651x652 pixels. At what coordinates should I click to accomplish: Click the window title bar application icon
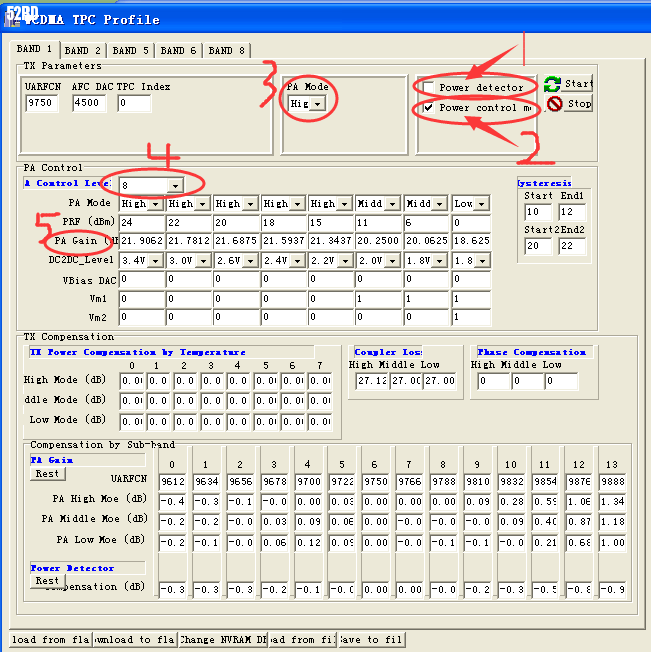12,20
